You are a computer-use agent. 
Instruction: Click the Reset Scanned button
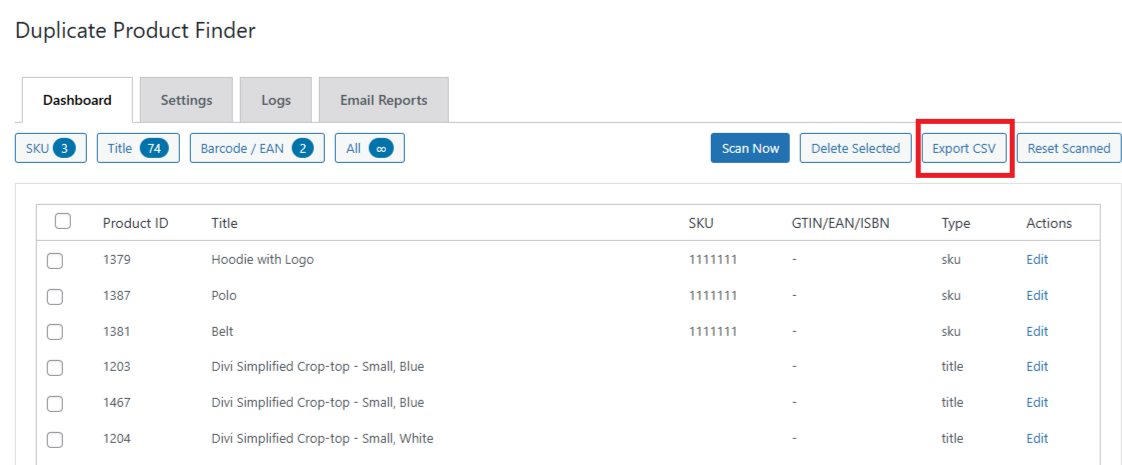(1069, 148)
